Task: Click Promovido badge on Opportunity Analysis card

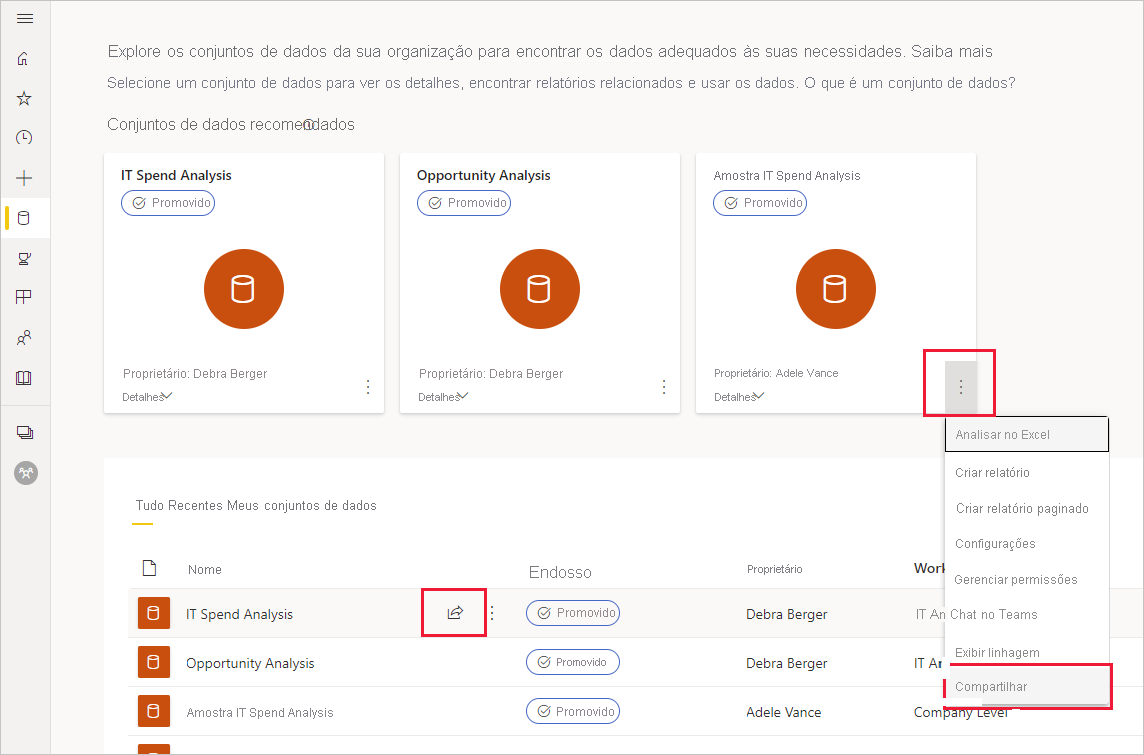Action: pyautogui.click(x=464, y=203)
